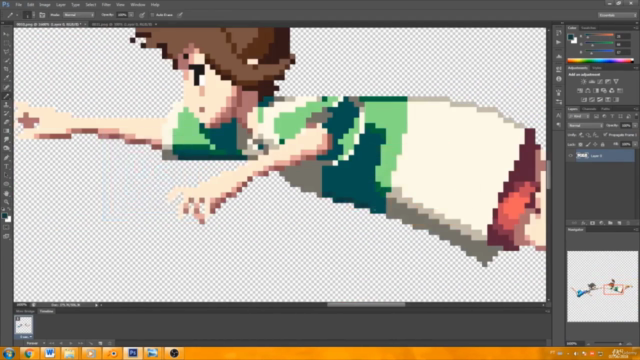Select the Paint Bucket tool

(7, 131)
